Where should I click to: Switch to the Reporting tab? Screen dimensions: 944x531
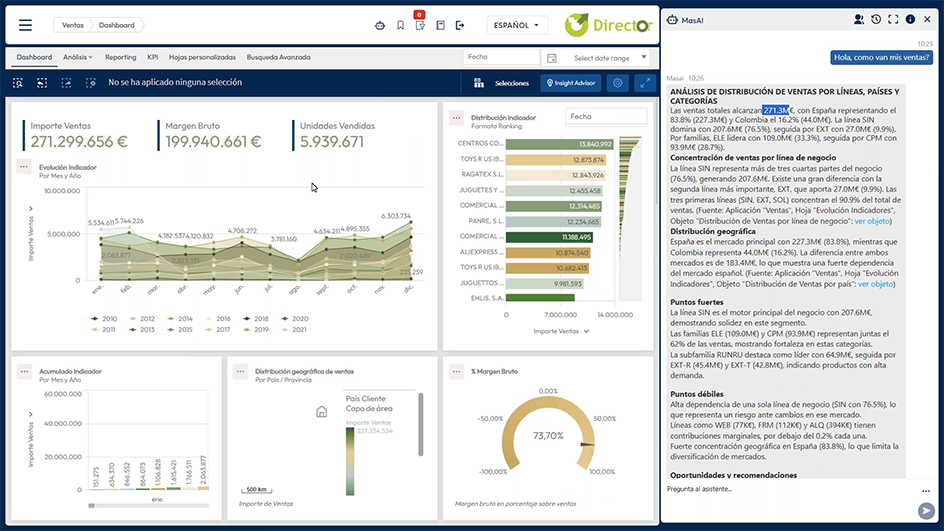120,58
